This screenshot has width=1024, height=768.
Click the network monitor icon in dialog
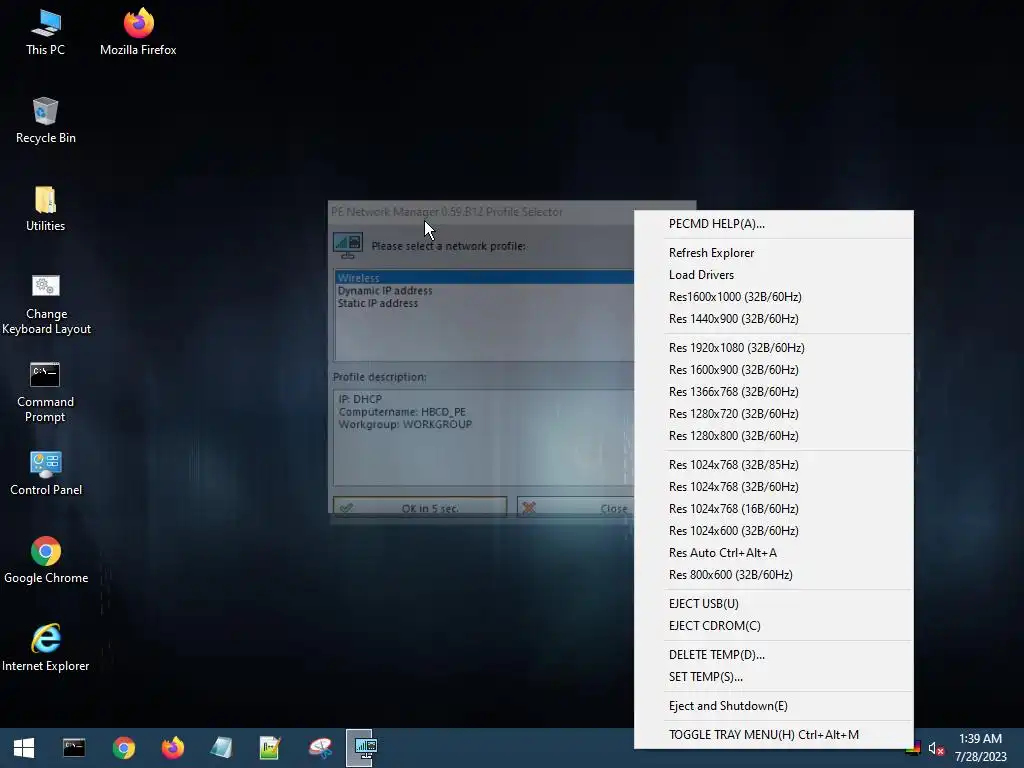point(347,246)
